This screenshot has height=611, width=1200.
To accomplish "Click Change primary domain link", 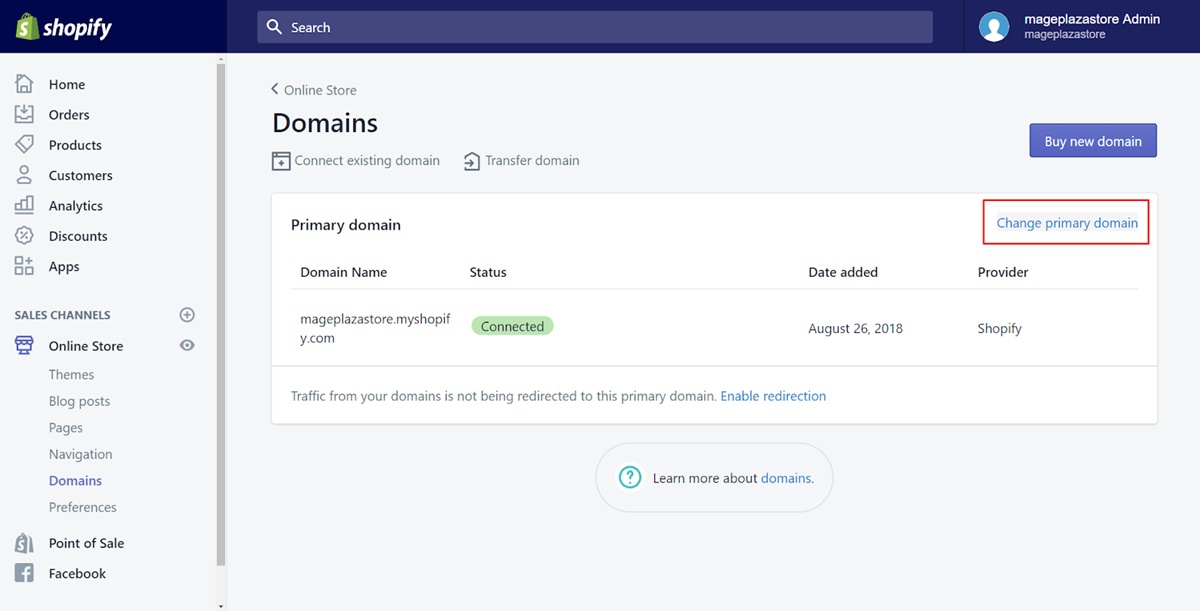I will (x=1067, y=223).
